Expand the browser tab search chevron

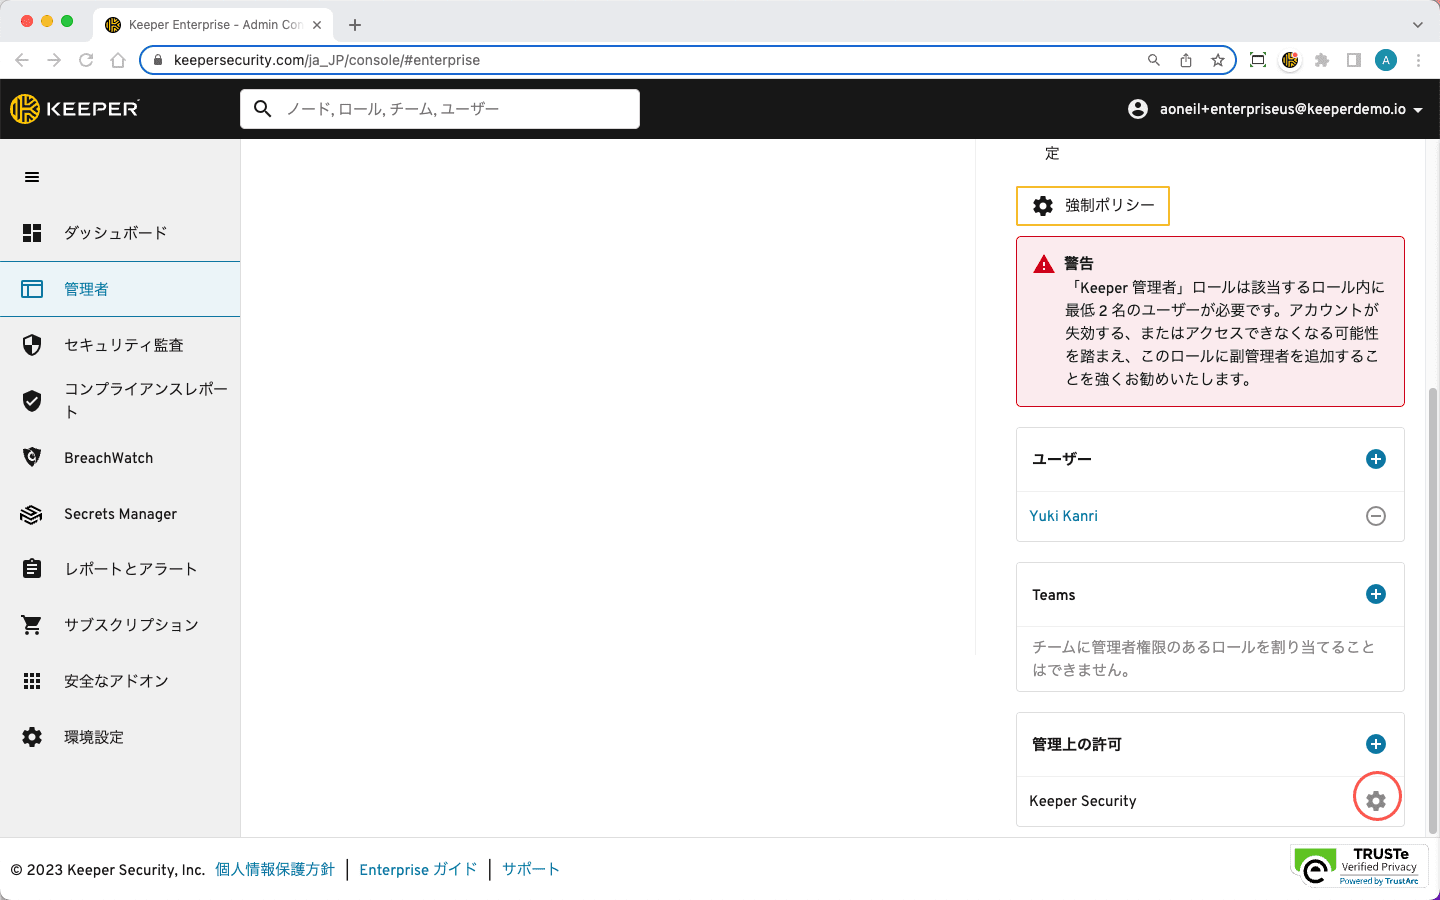click(x=1417, y=25)
